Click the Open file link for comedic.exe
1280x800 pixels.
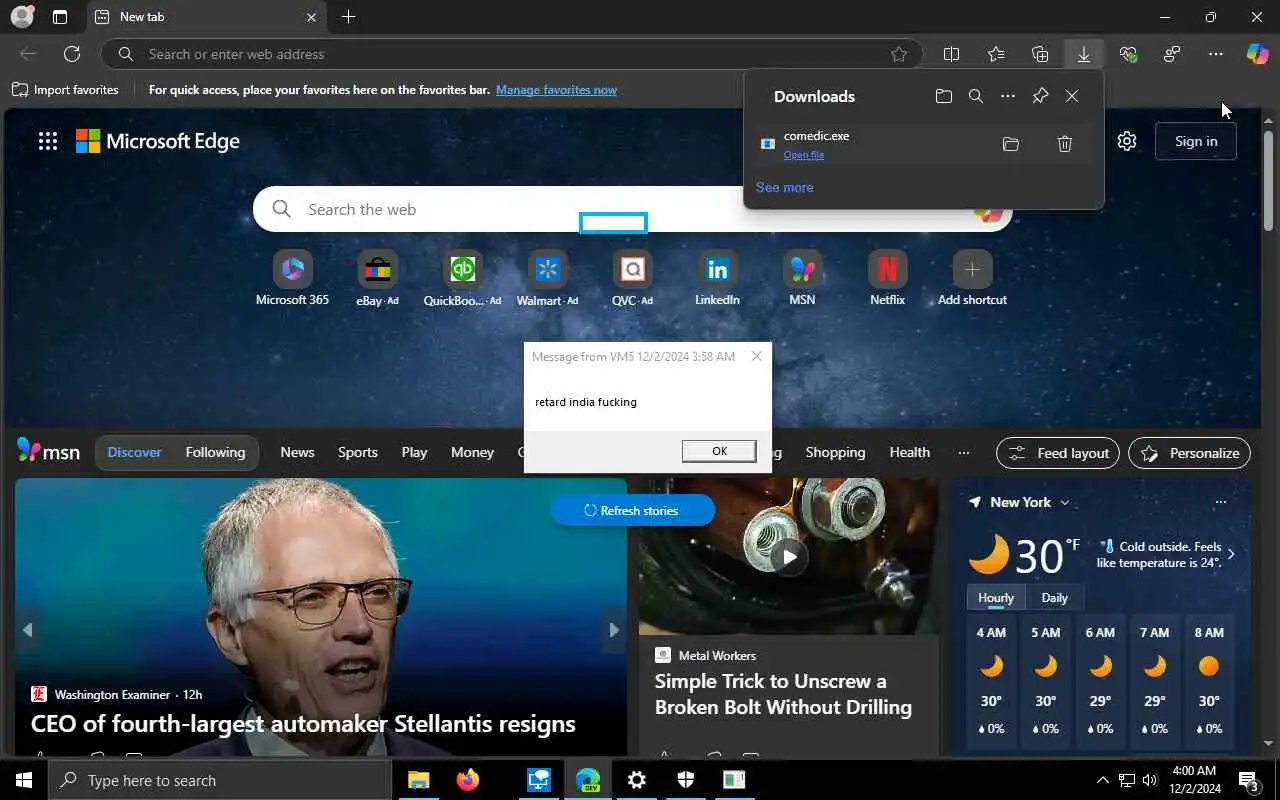[x=804, y=155]
